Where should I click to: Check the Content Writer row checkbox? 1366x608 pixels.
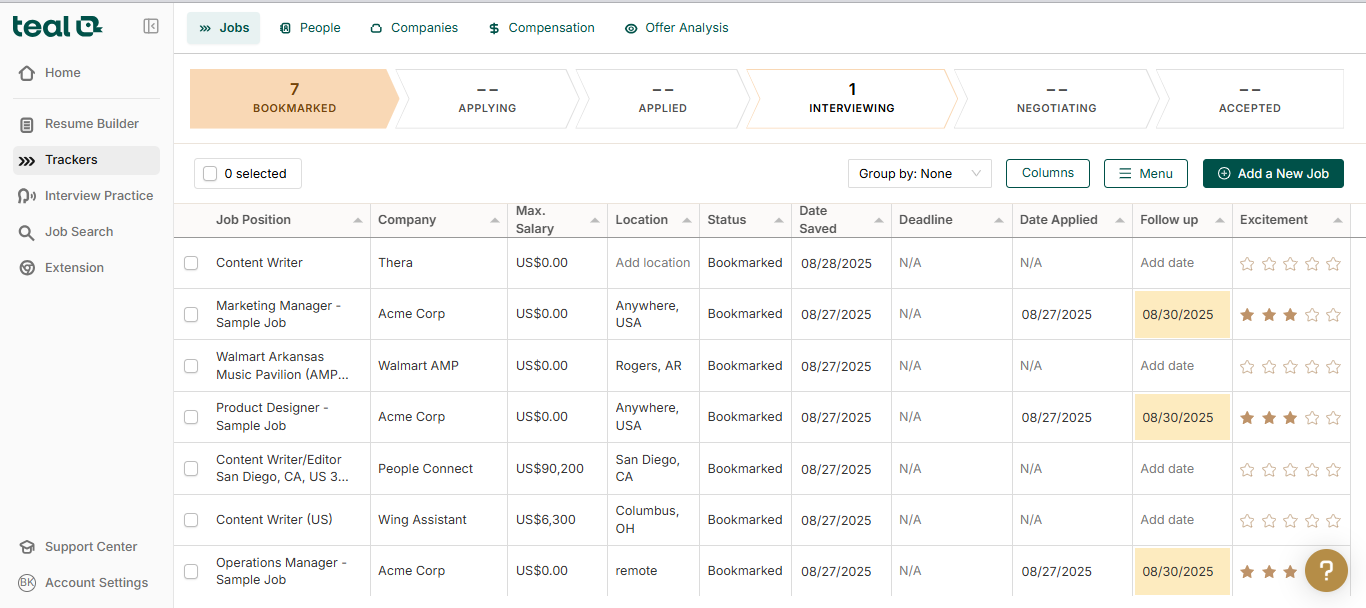coord(191,263)
